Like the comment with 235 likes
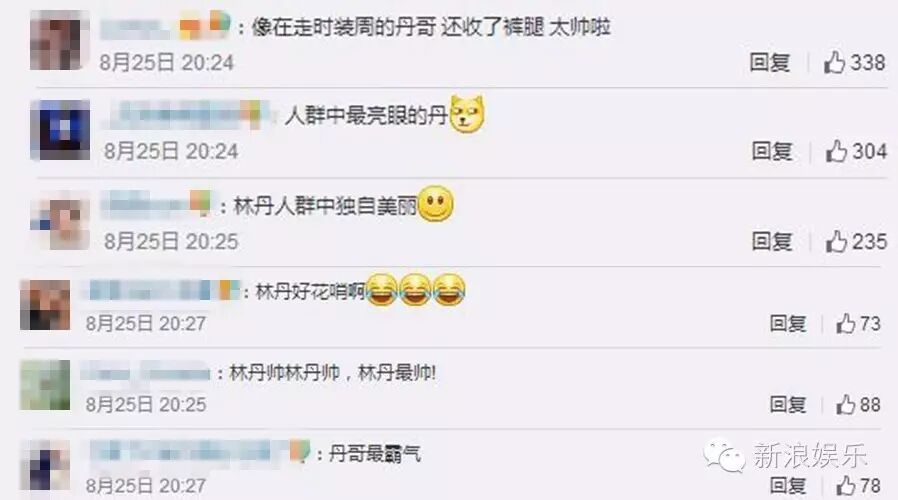 tap(836, 241)
